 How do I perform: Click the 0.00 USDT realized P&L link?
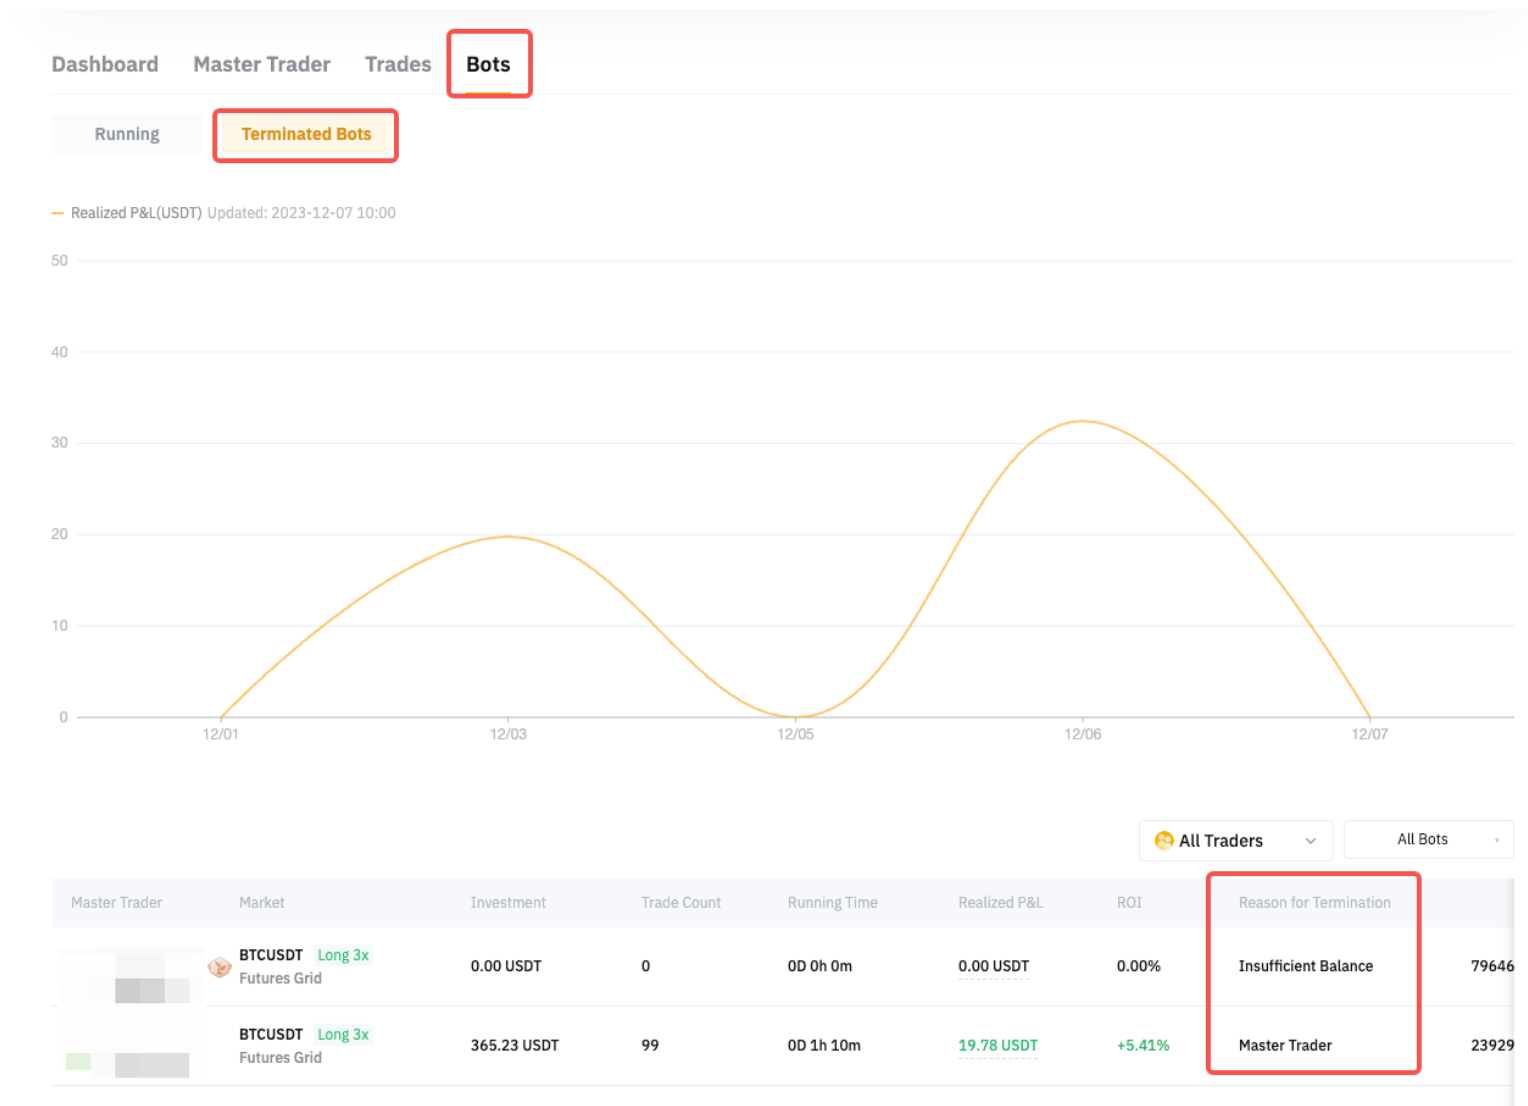[x=993, y=966]
